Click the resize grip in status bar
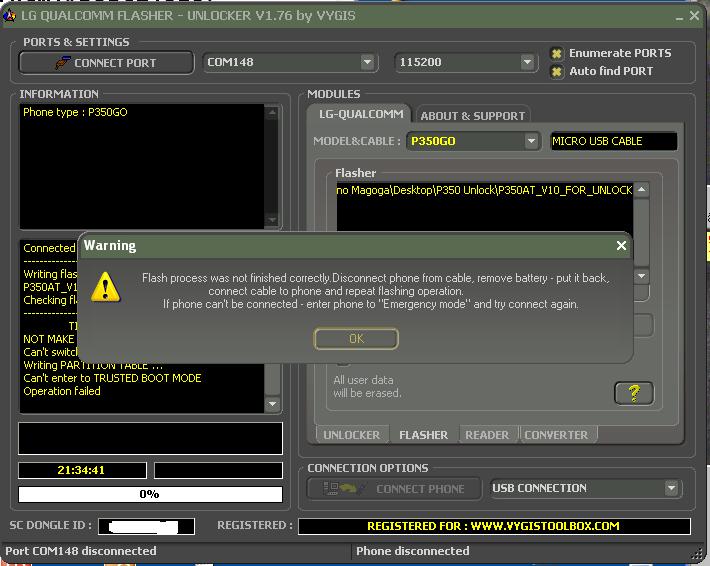This screenshot has height=566, width=710. 698,554
